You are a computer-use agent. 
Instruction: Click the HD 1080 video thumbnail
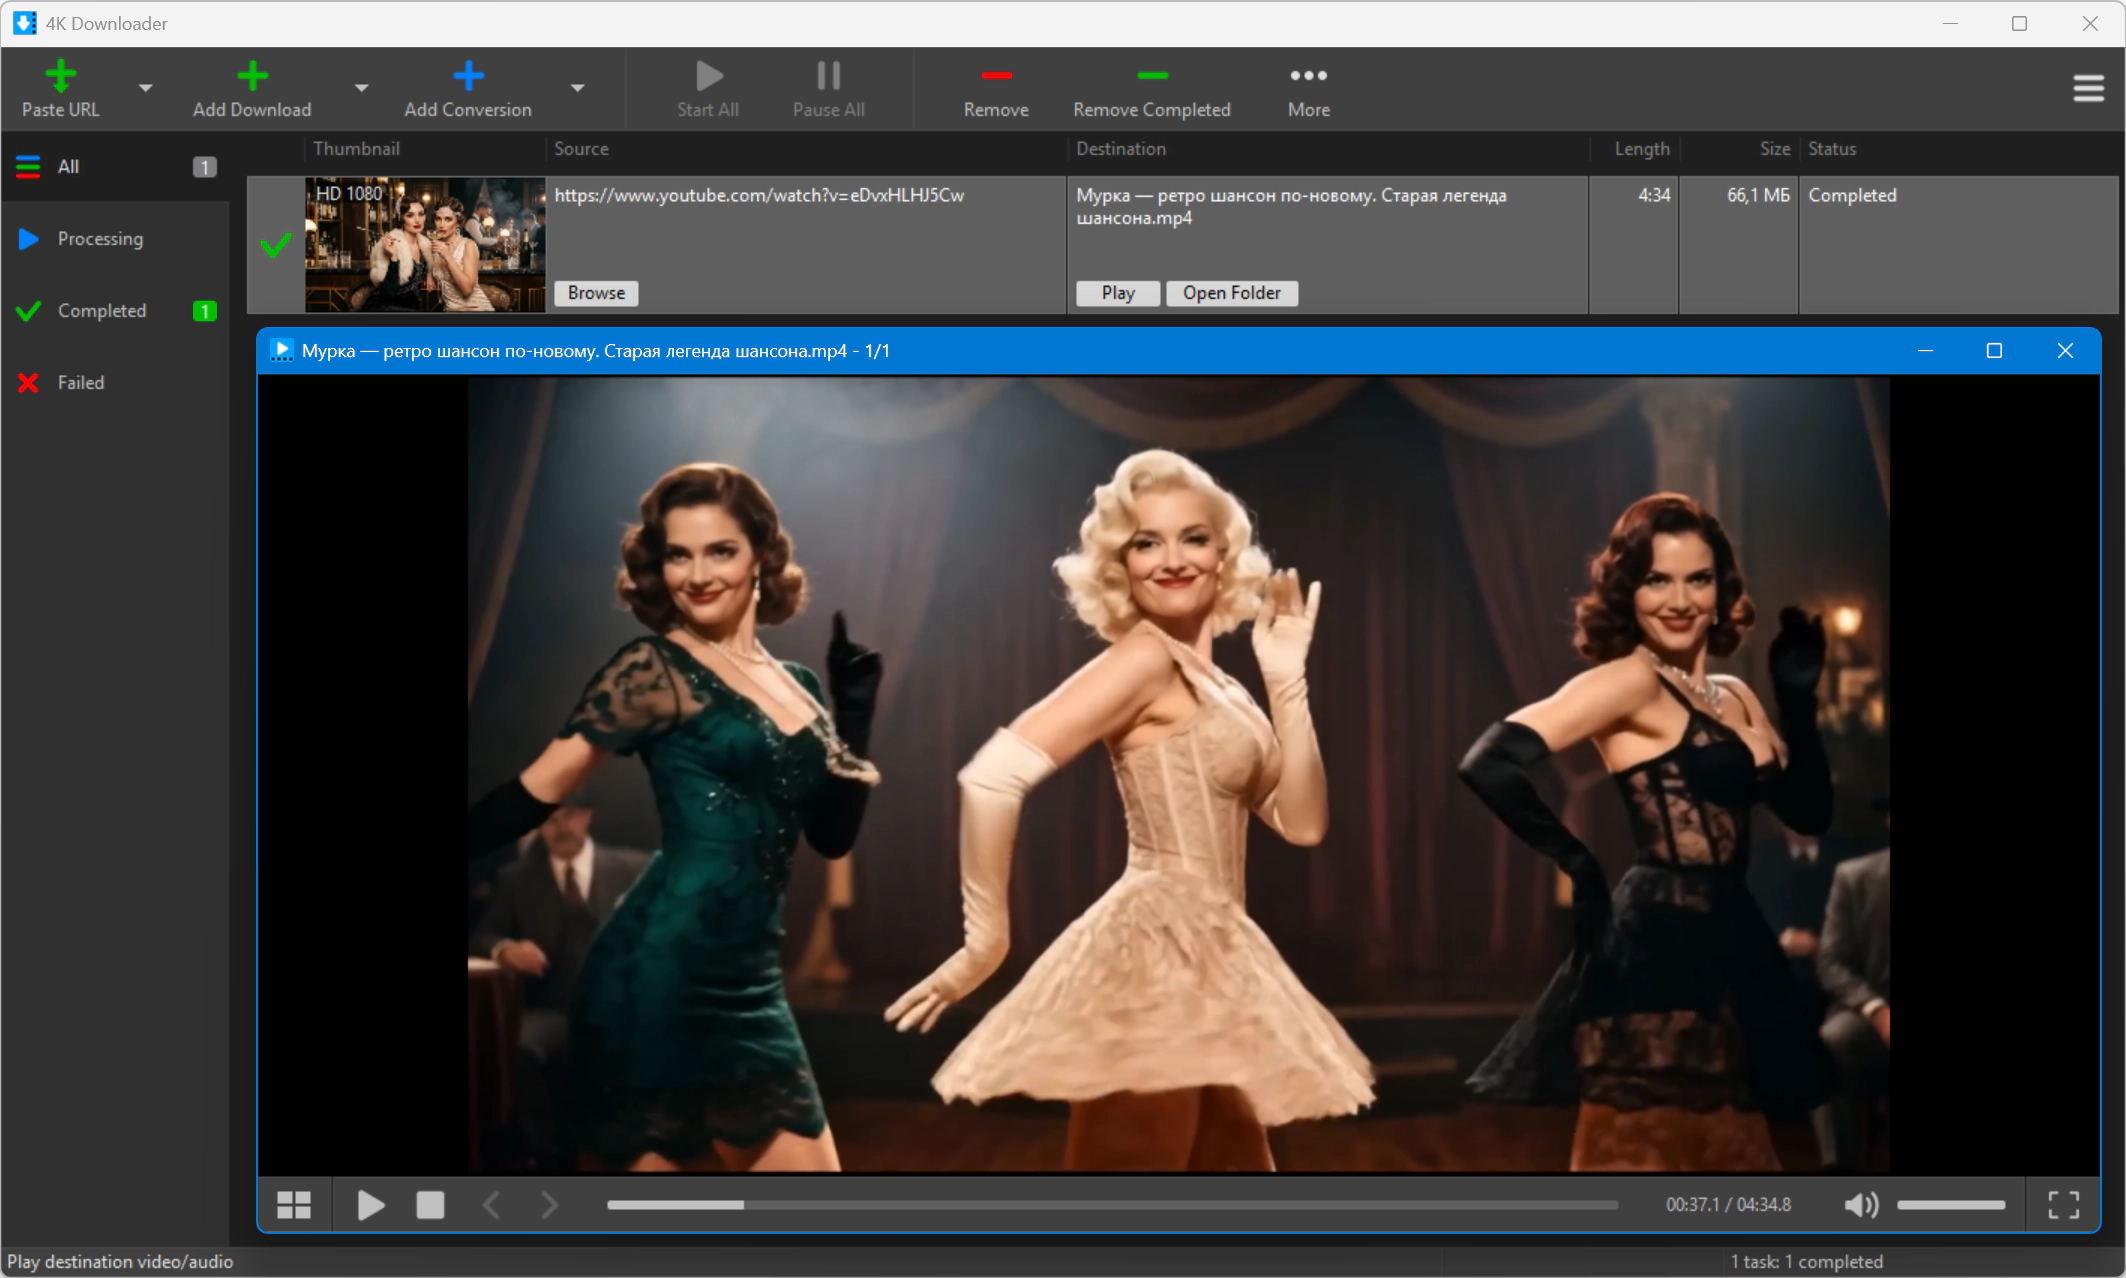(425, 245)
